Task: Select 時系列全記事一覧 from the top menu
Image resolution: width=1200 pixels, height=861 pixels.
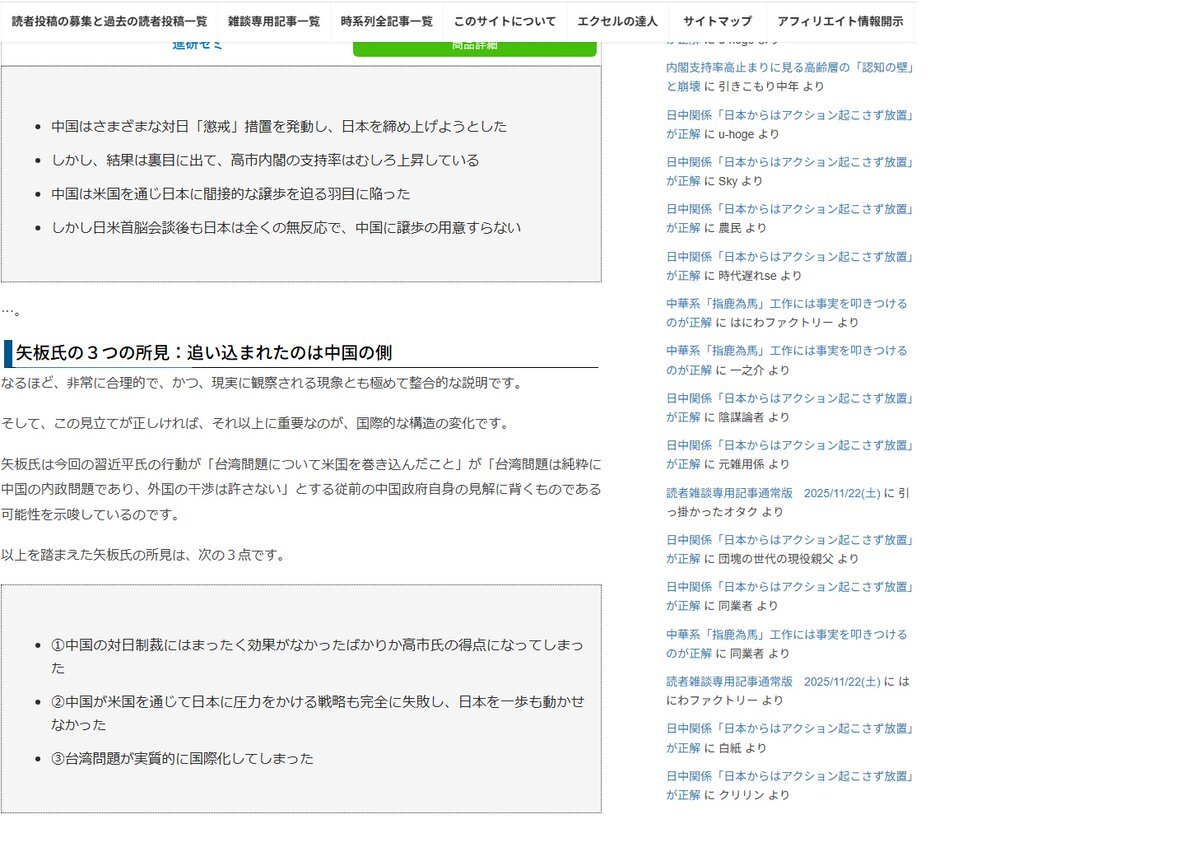Action: coord(386,21)
